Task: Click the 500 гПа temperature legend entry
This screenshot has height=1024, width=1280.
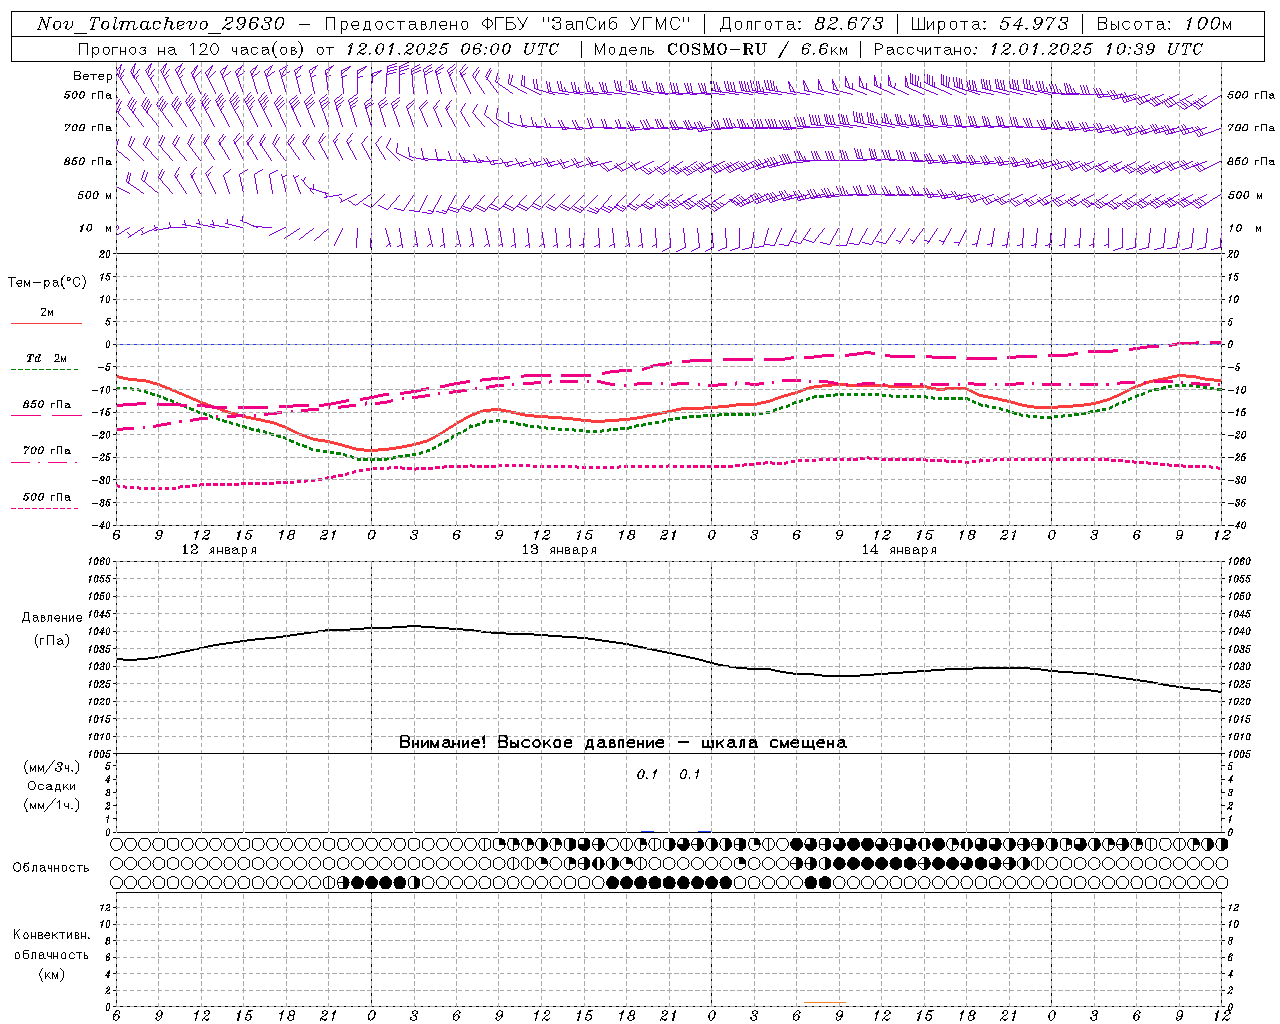Action: click(x=47, y=497)
